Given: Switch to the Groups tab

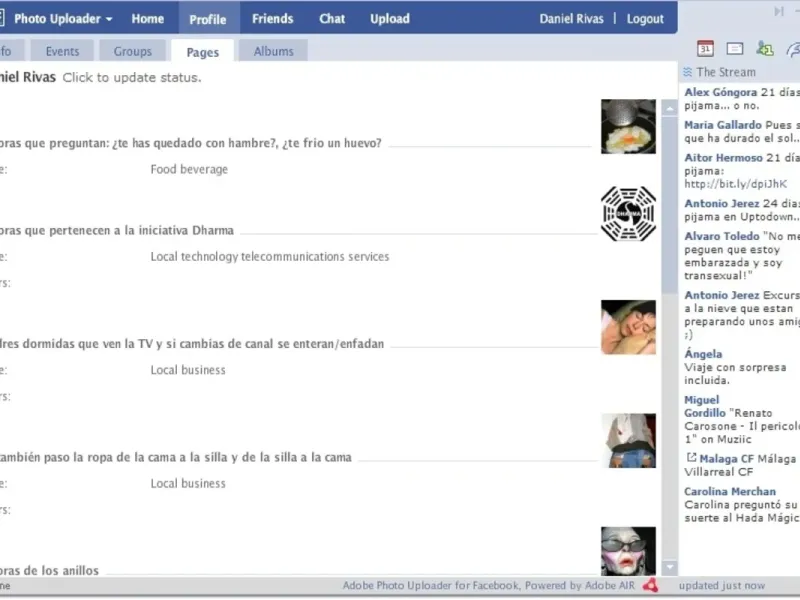Looking at the screenshot, I should click(x=133, y=51).
